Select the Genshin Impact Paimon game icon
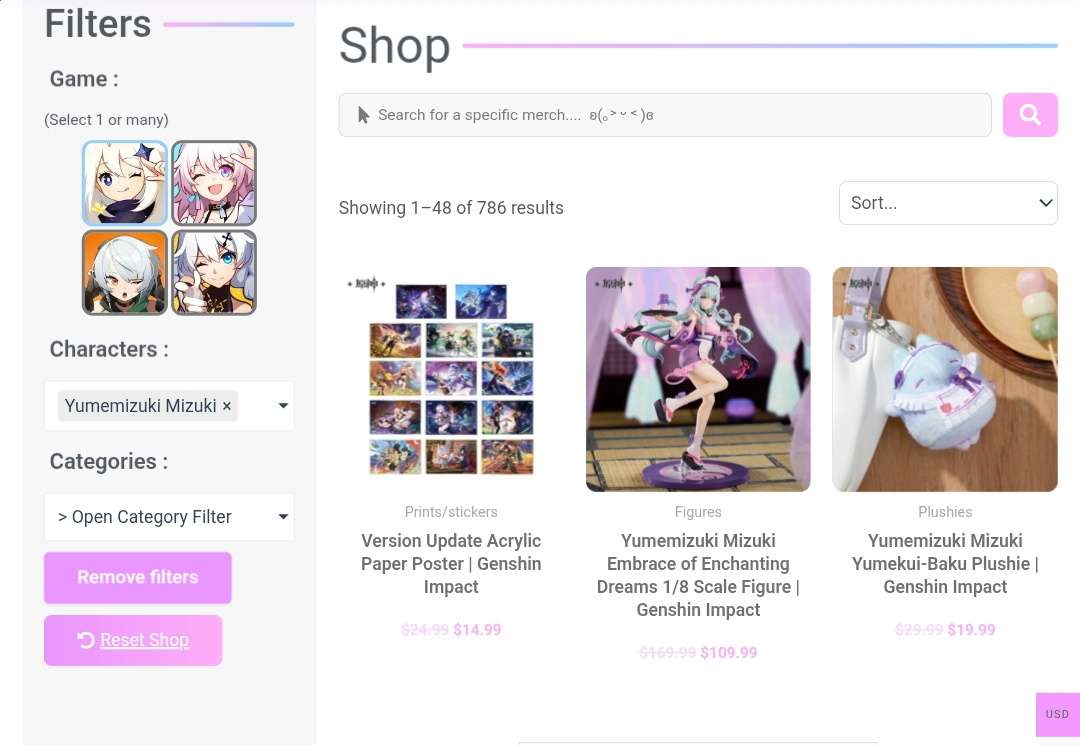 (125, 183)
